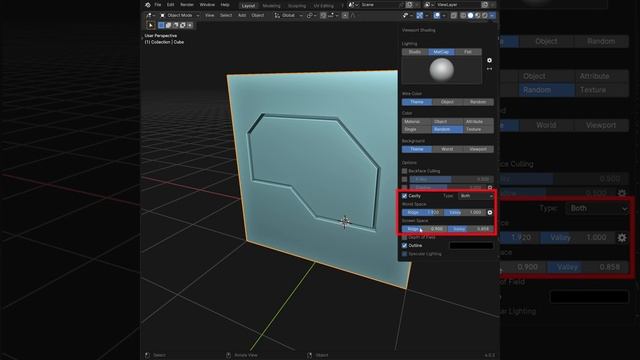Select Studio lighting mode
Screen dimensions: 640x360
coord(415,52)
